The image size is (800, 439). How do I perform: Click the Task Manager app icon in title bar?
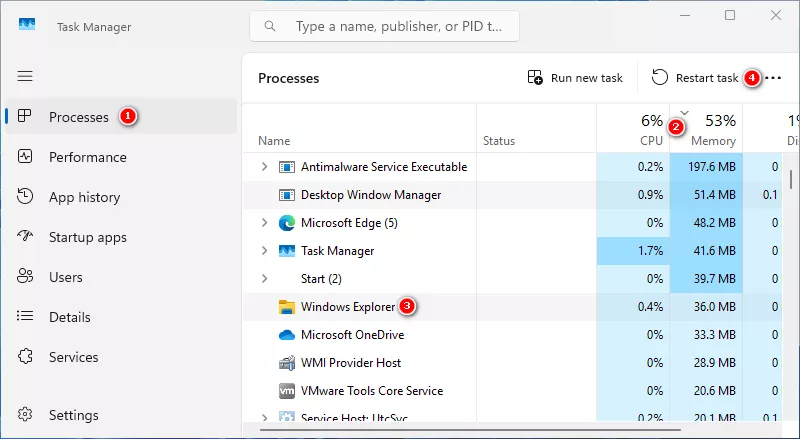point(27,25)
